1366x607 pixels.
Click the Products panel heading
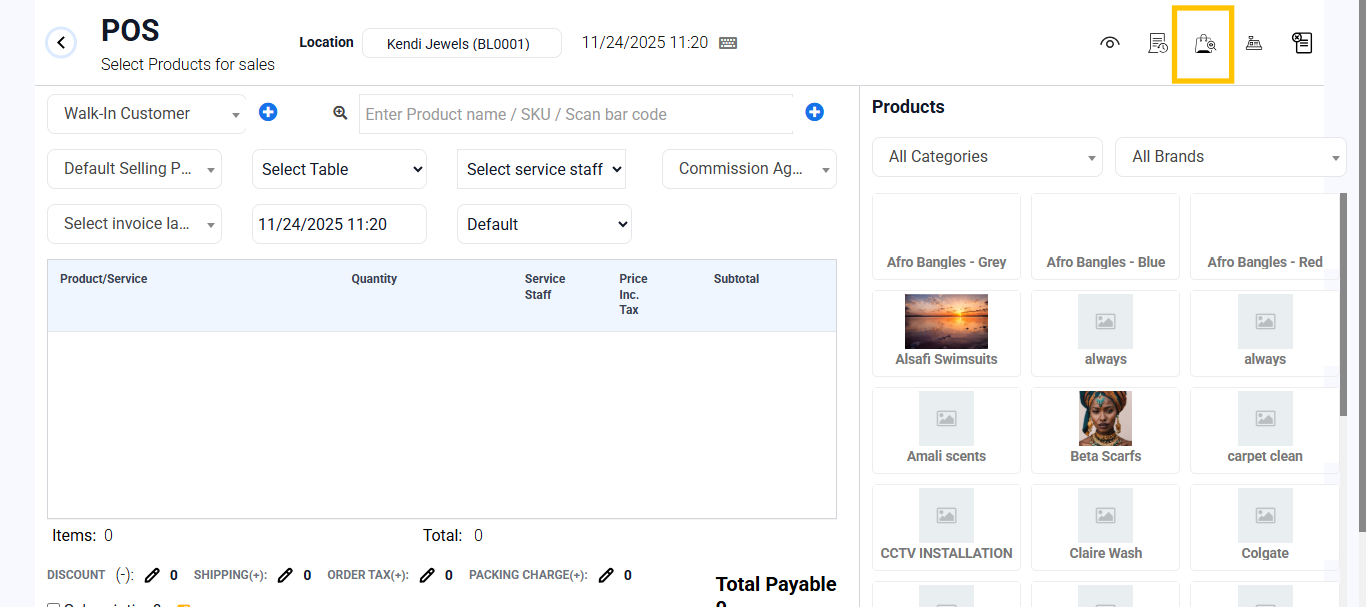pos(908,107)
